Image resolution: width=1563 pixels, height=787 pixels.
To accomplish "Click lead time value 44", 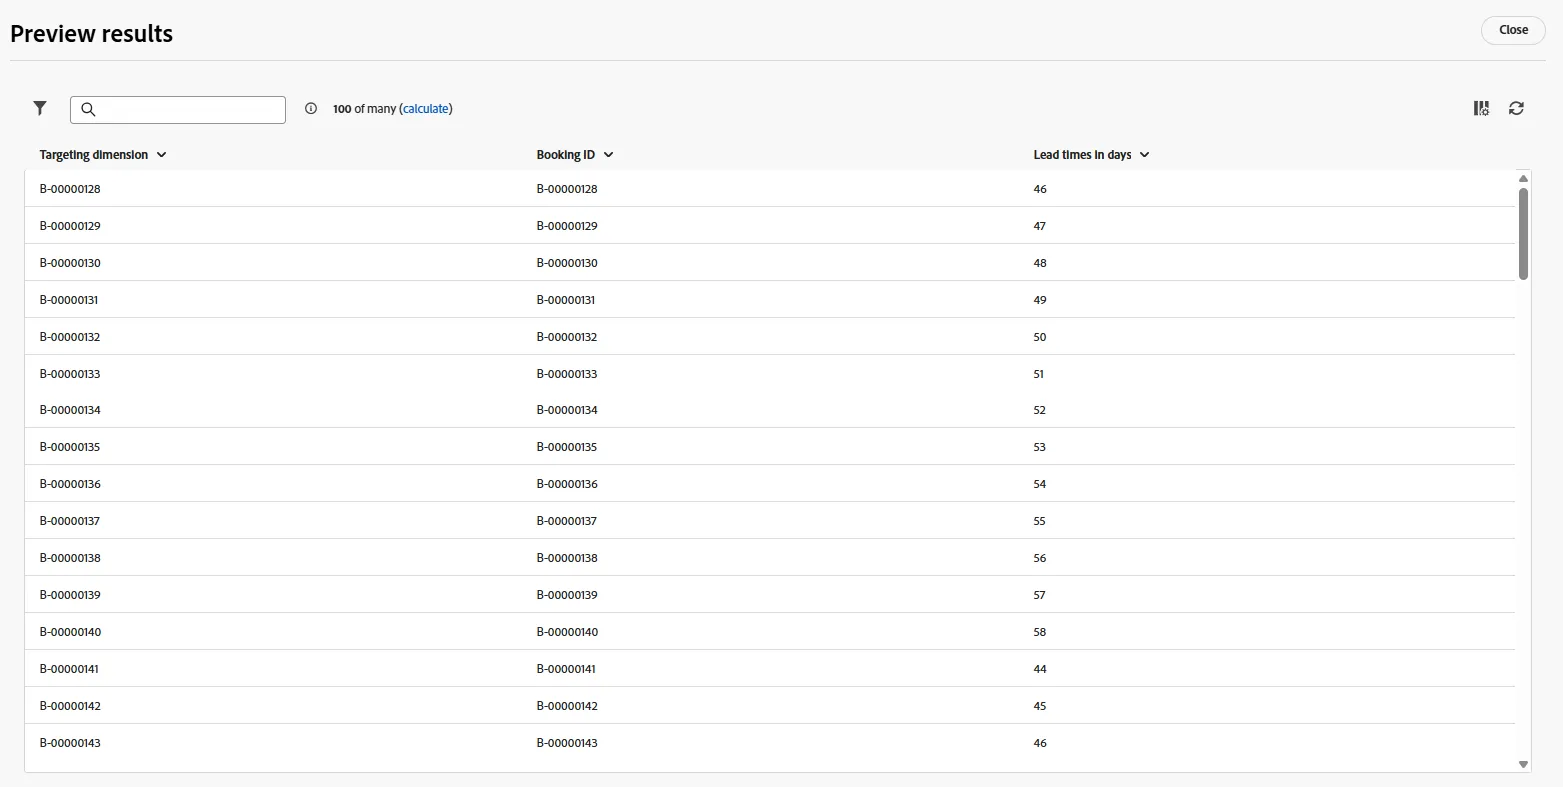I will pos(1040,669).
